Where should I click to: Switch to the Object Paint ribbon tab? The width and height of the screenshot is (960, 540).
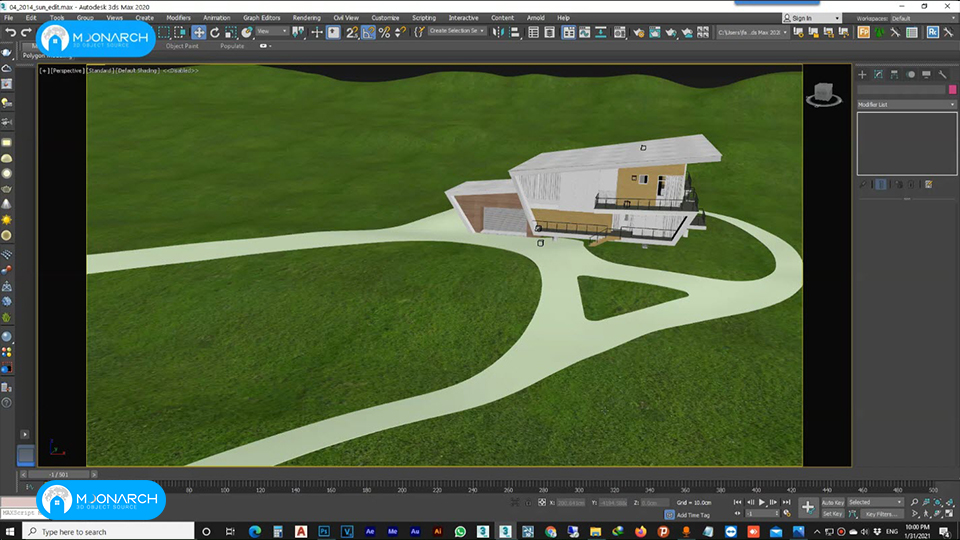[182, 46]
